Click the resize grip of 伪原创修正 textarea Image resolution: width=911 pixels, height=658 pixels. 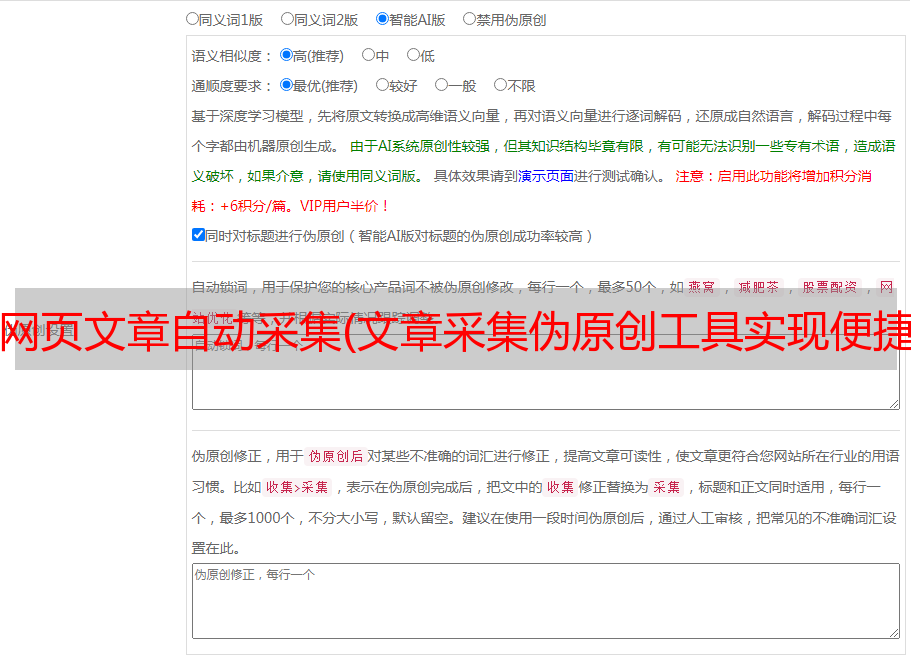(x=894, y=633)
